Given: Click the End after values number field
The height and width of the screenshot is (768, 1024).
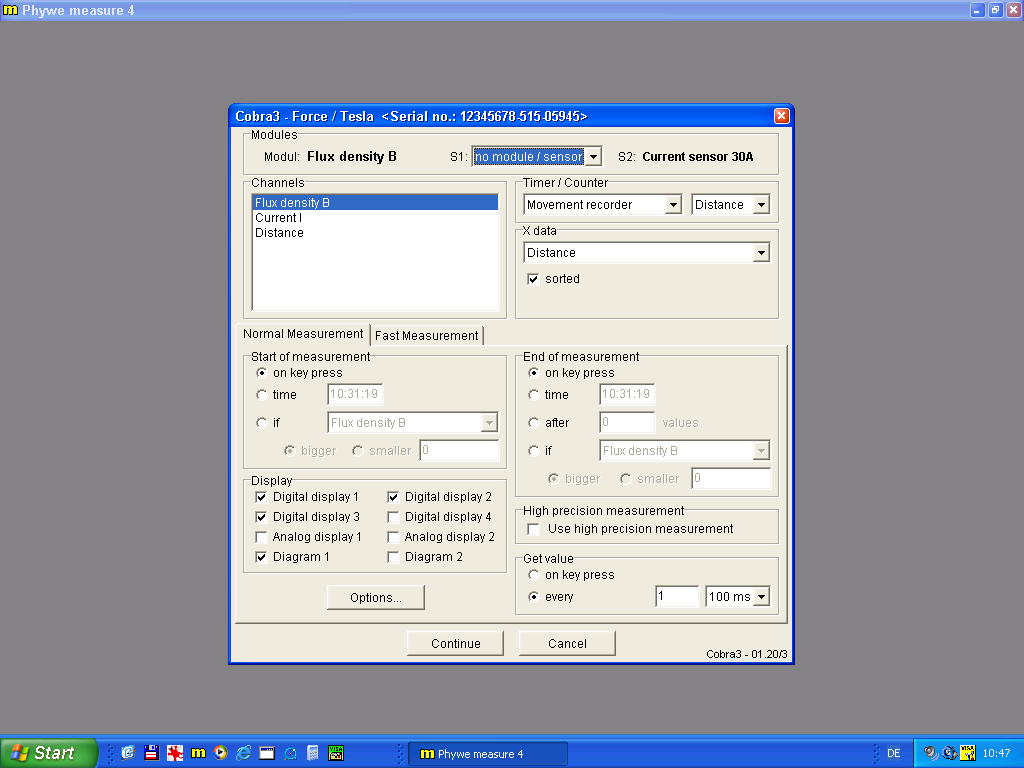Looking at the screenshot, I should [x=627, y=422].
